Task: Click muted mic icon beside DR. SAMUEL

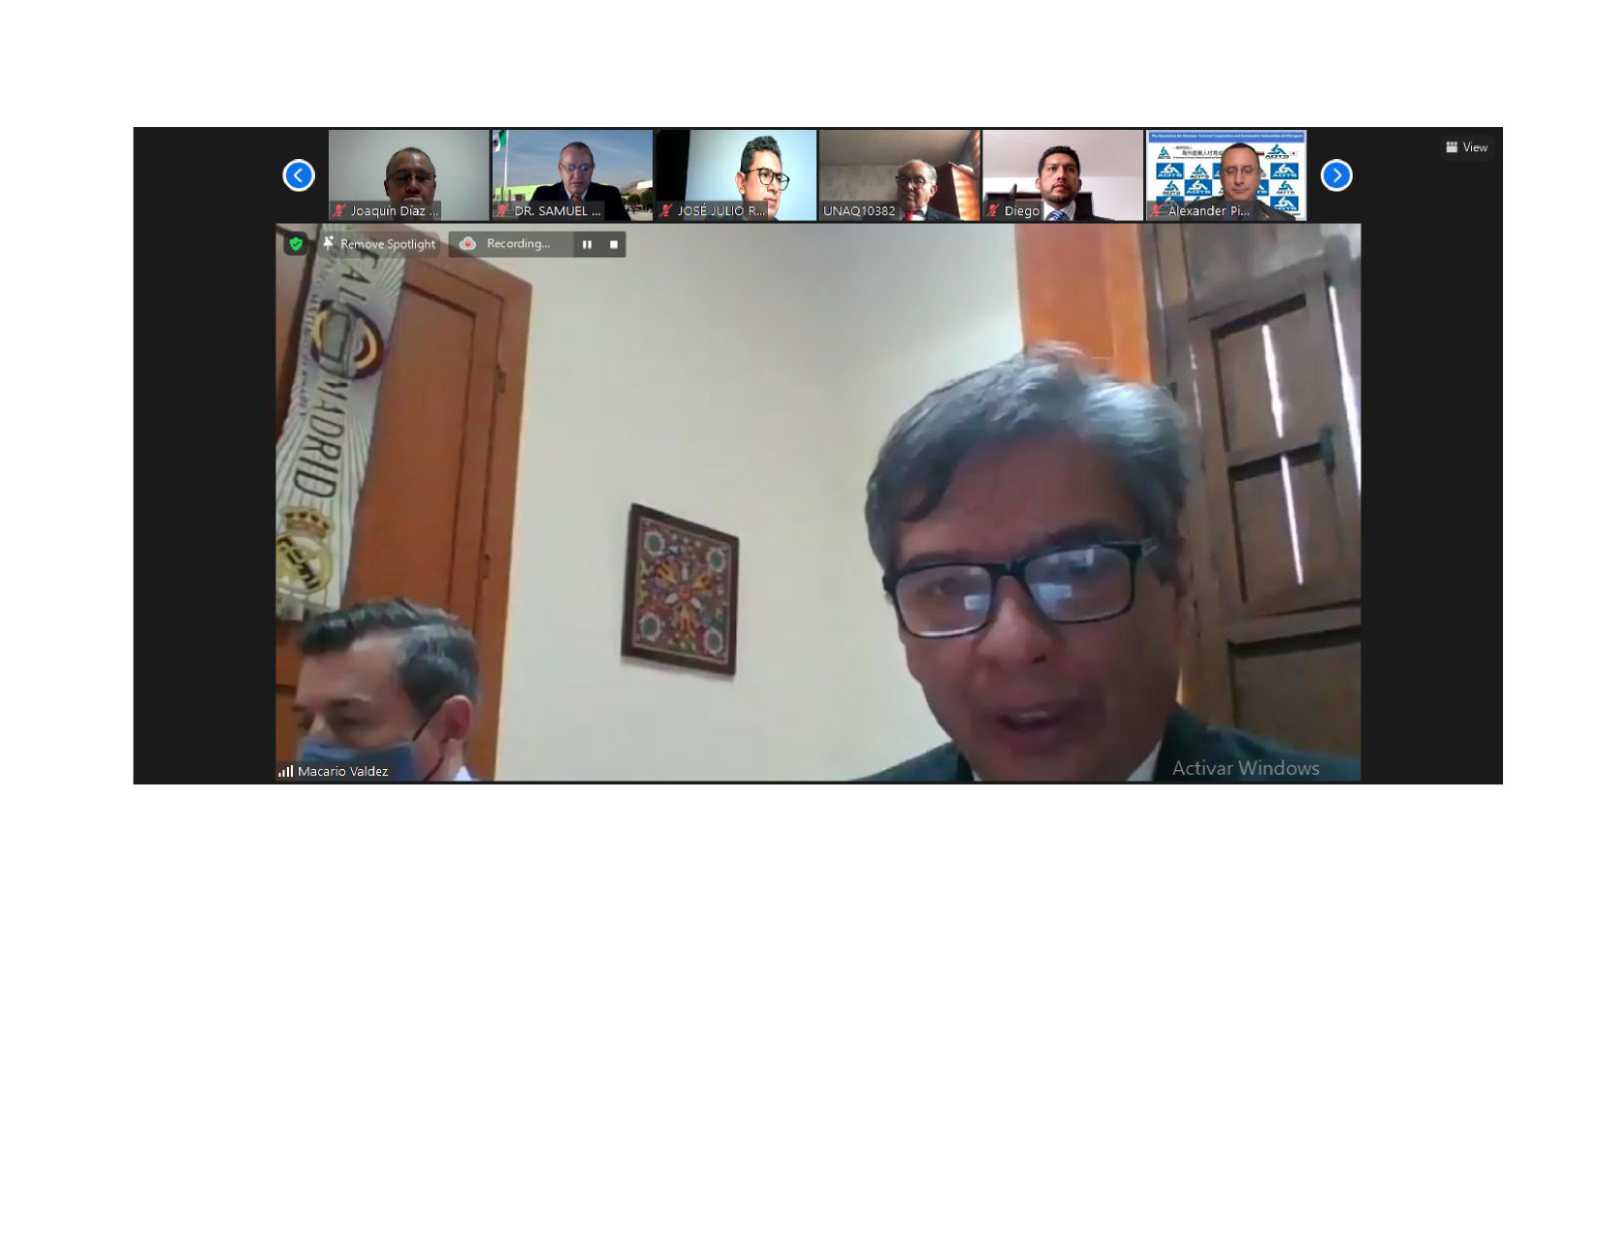Action: 502,211
